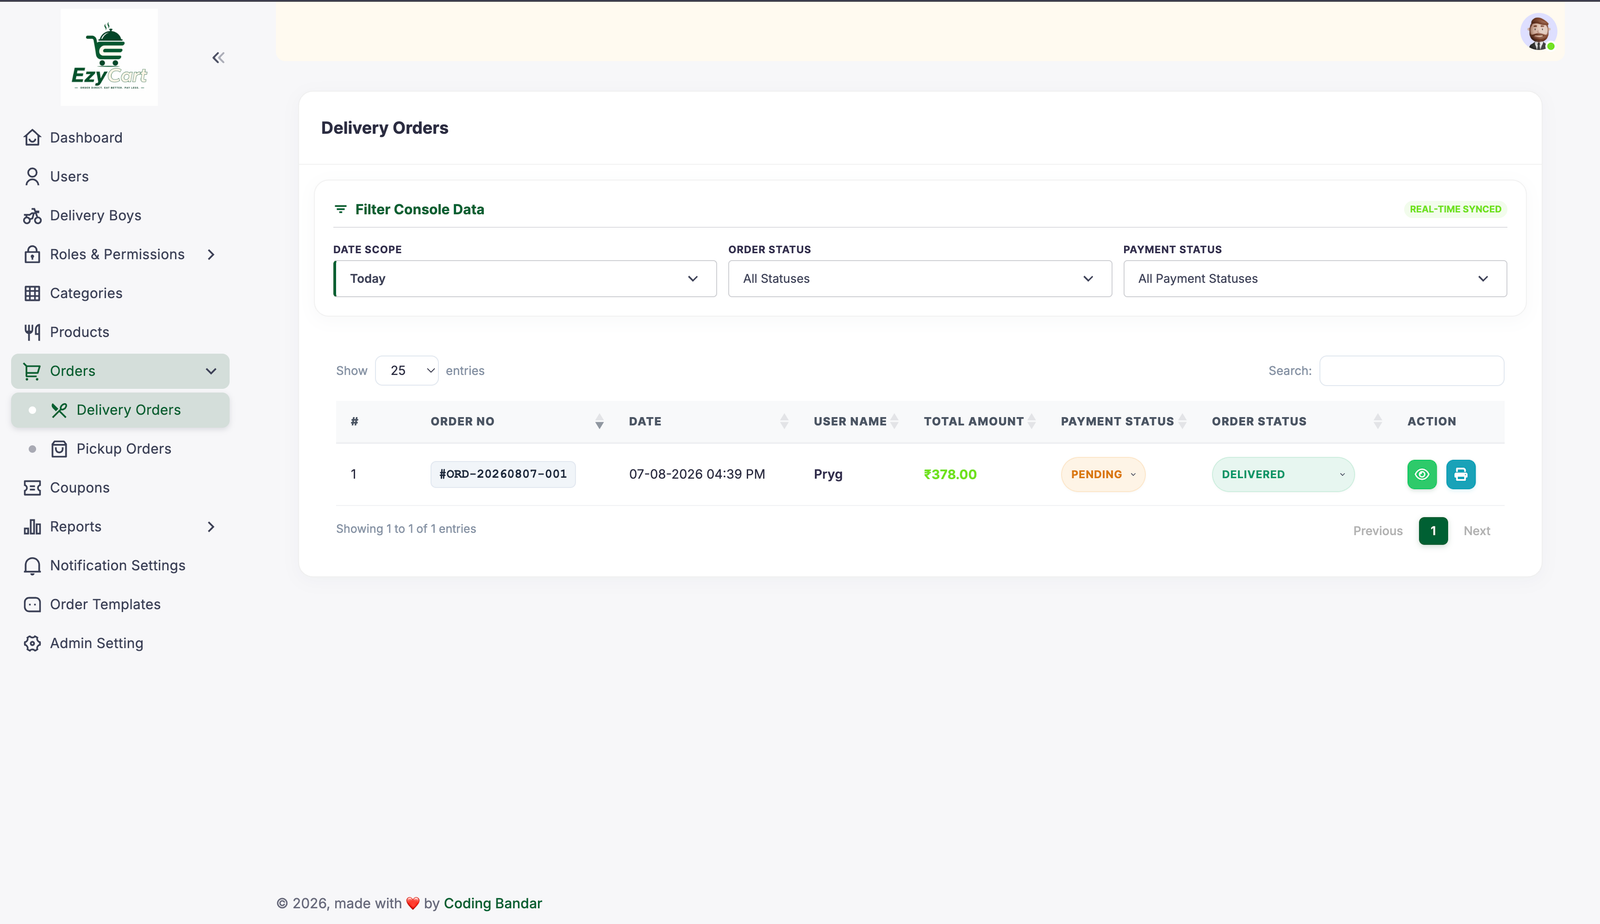Click the Previous pagination button

click(x=1378, y=531)
